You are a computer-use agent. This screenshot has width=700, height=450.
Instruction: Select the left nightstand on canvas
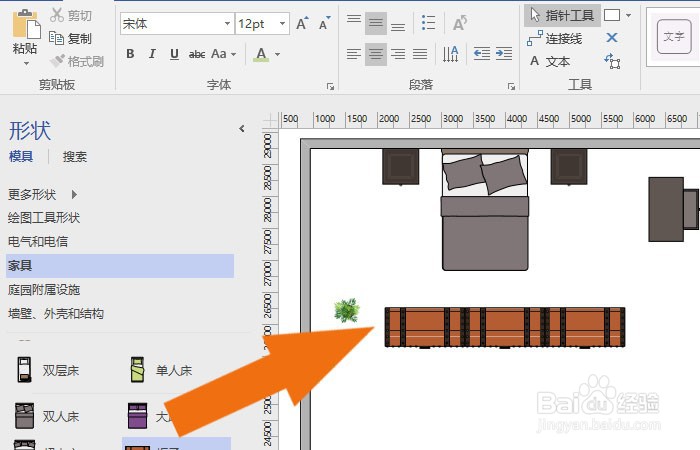400,167
